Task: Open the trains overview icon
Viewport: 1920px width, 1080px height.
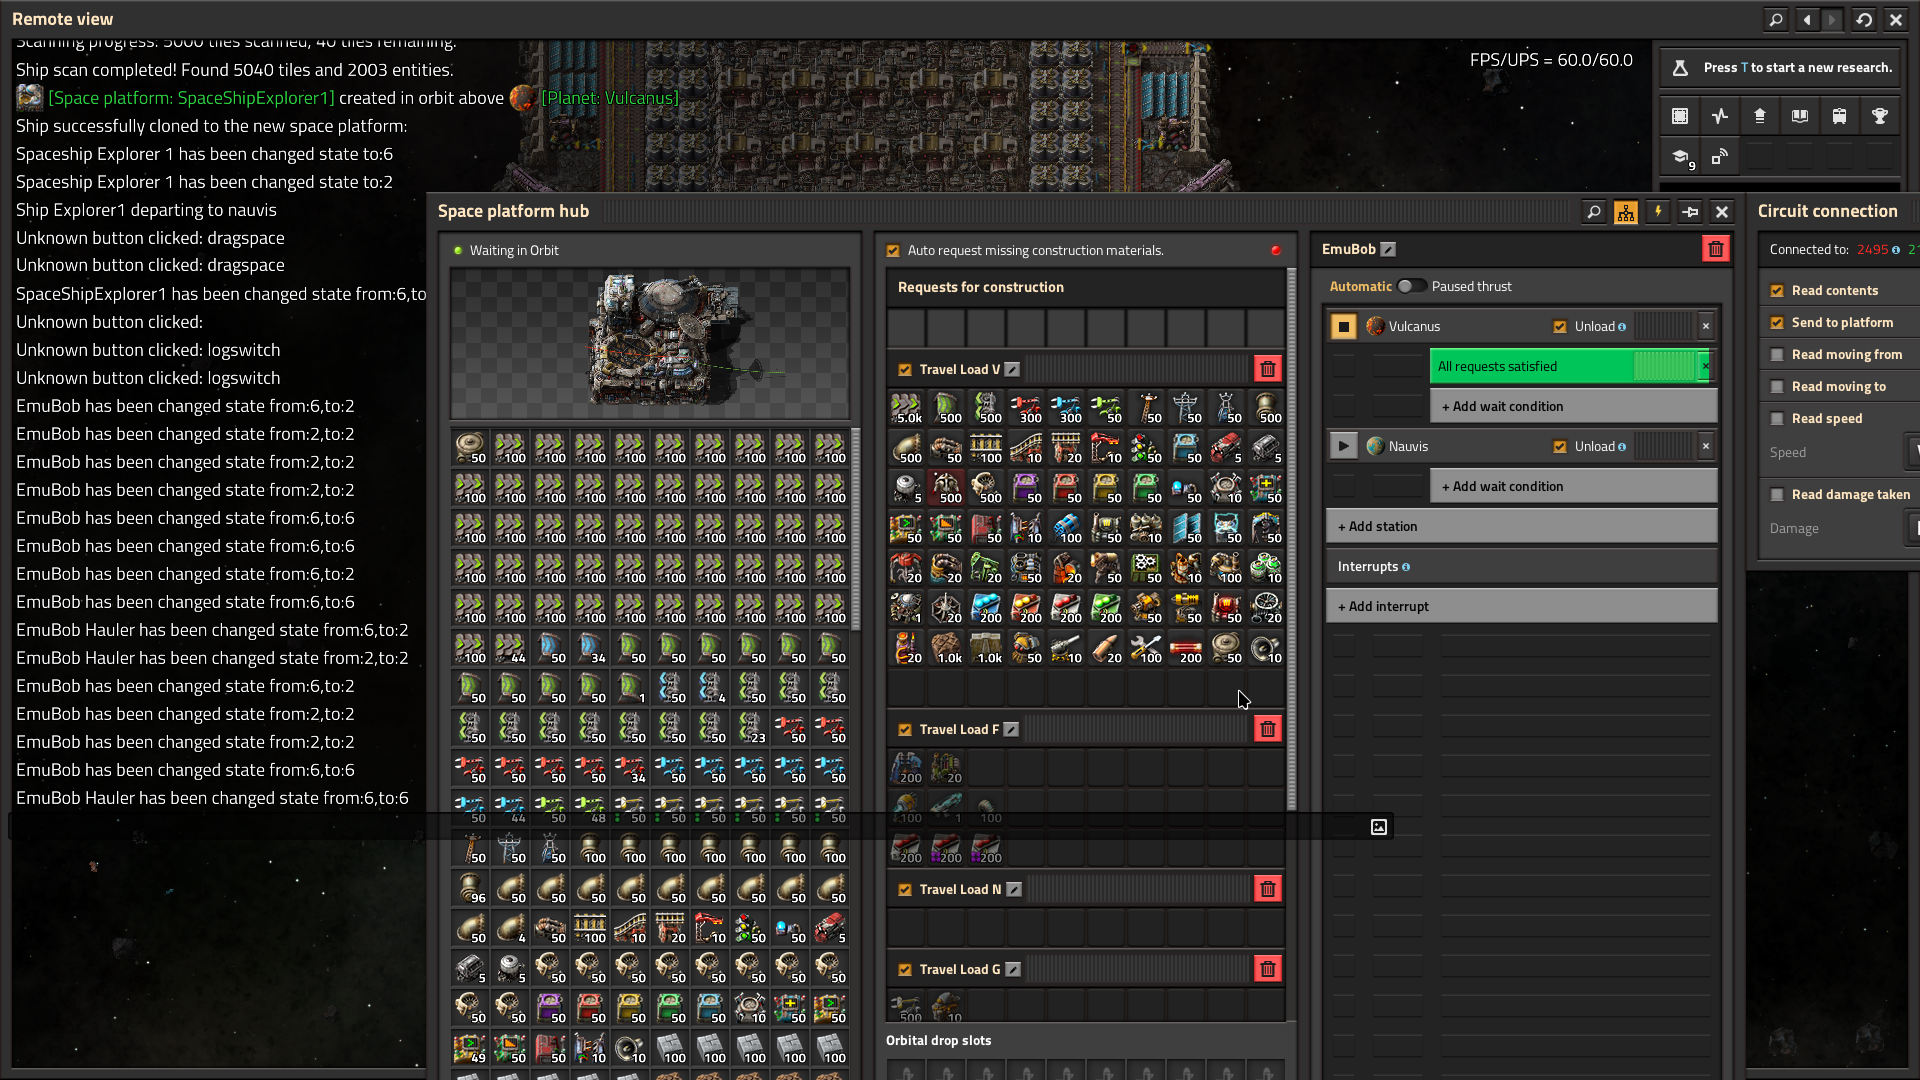Action: click(1840, 116)
